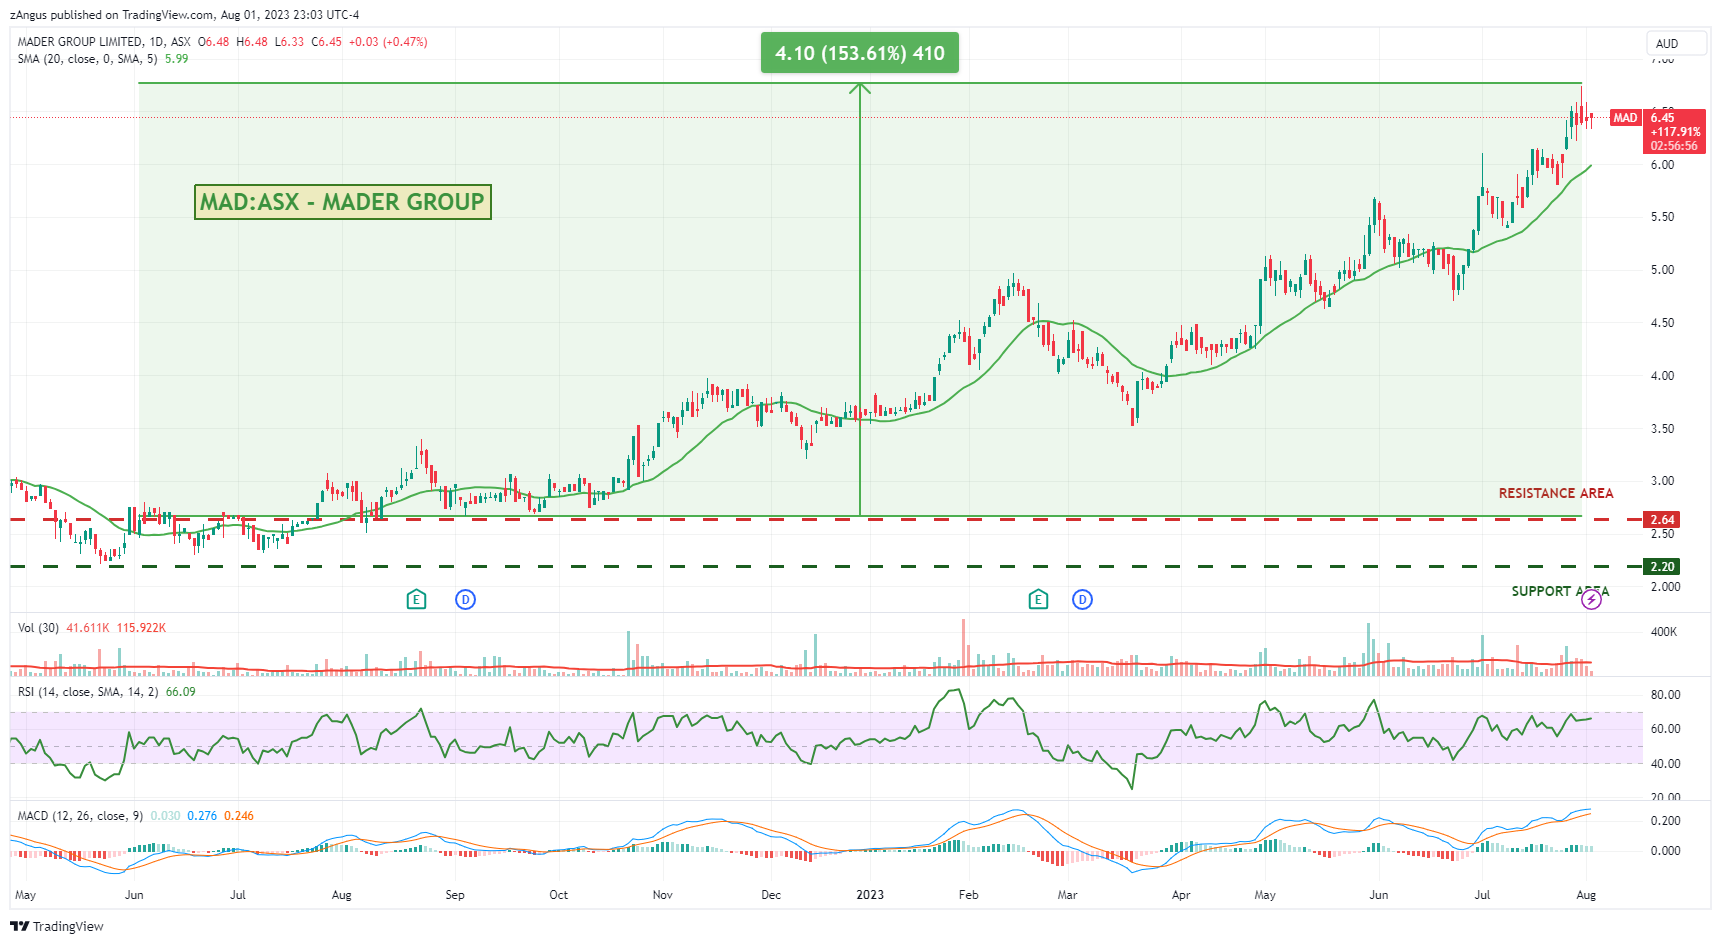Select the Vol (30) indicator legend
This screenshot has height=944, width=1721.
(38, 628)
